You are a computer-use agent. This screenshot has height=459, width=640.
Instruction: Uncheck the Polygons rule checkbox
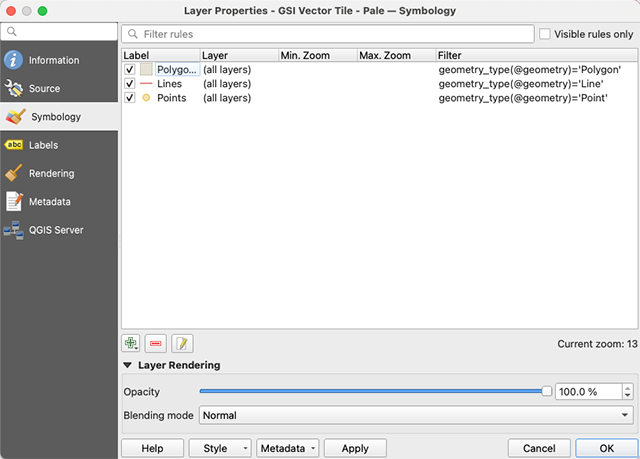pos(129,69)
